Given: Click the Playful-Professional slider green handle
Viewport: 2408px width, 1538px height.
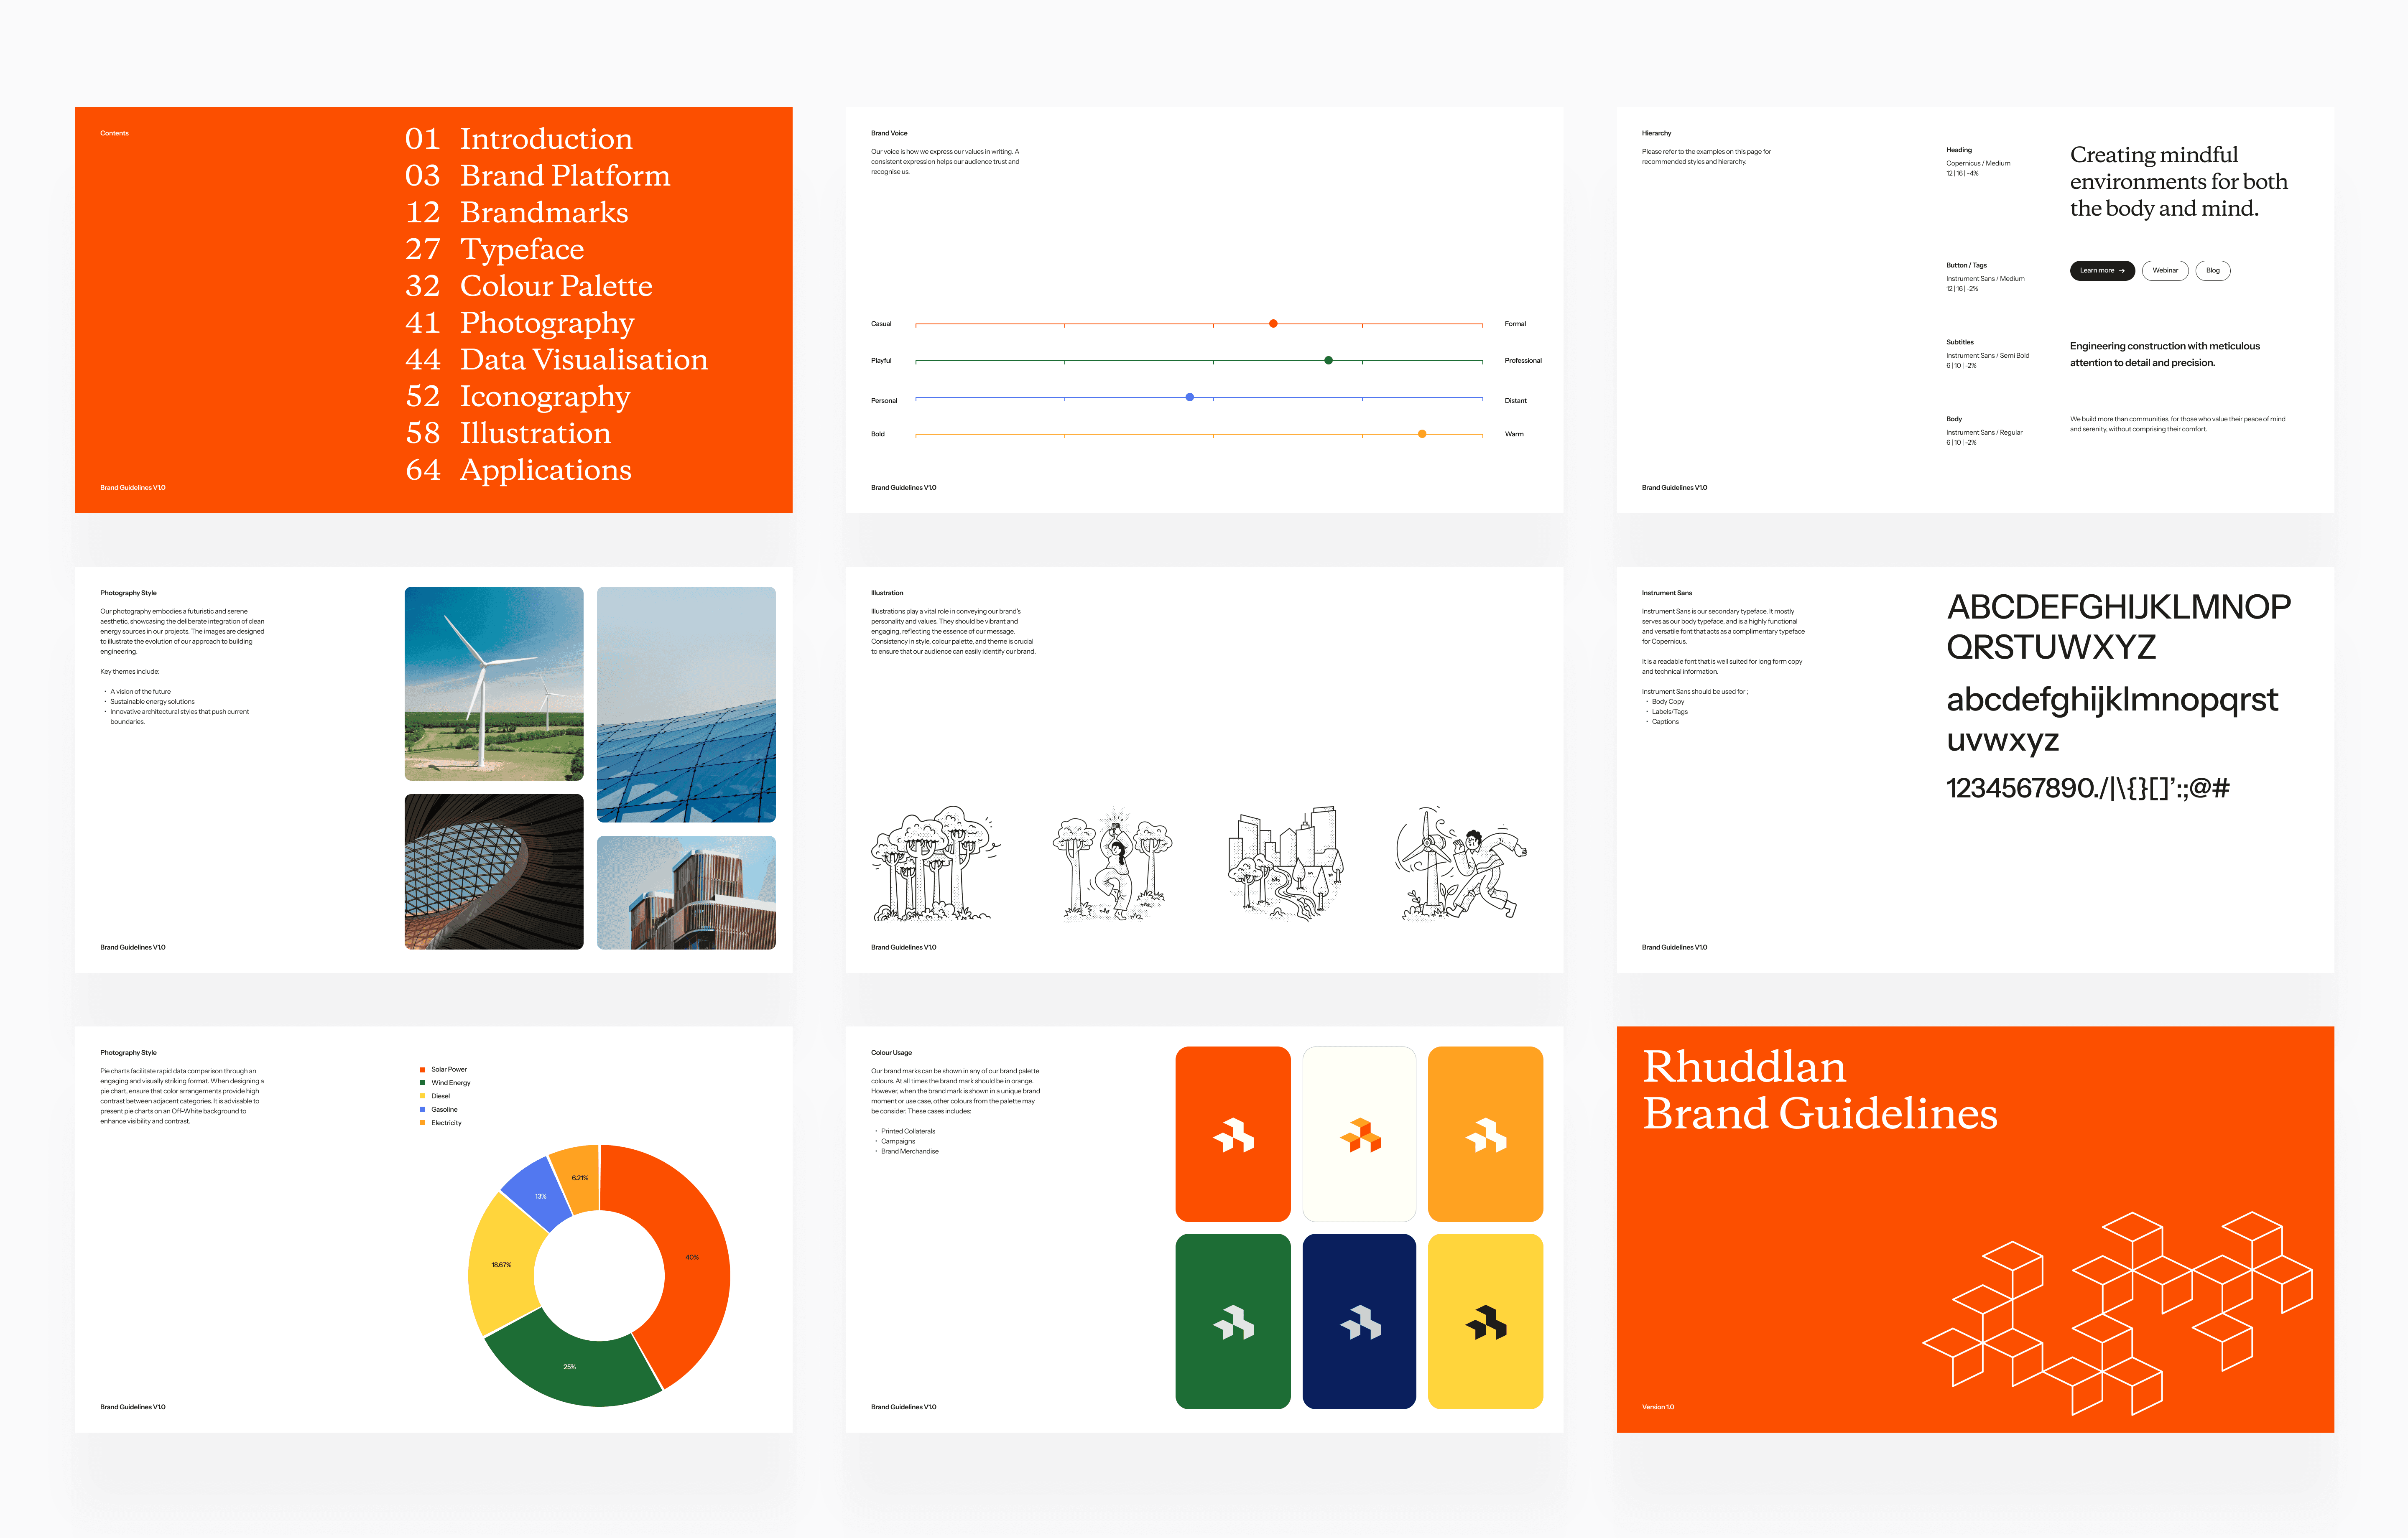Looking at the screenshot, I should coord(1328,360).
